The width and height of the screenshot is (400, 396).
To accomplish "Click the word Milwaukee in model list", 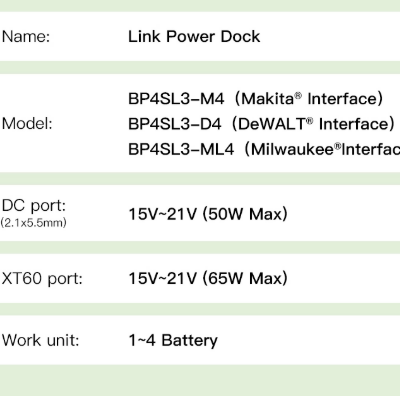I will pos(292,149).
